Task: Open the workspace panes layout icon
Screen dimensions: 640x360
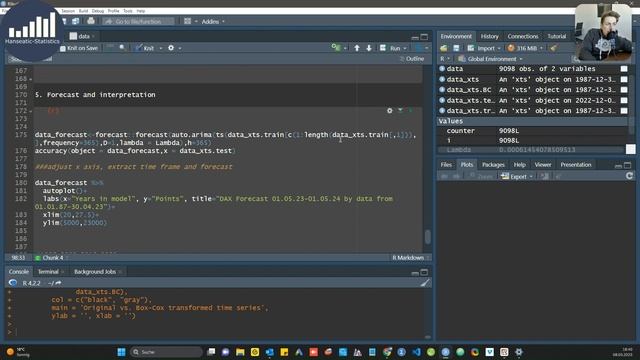Action: click(x=187, y=21)
